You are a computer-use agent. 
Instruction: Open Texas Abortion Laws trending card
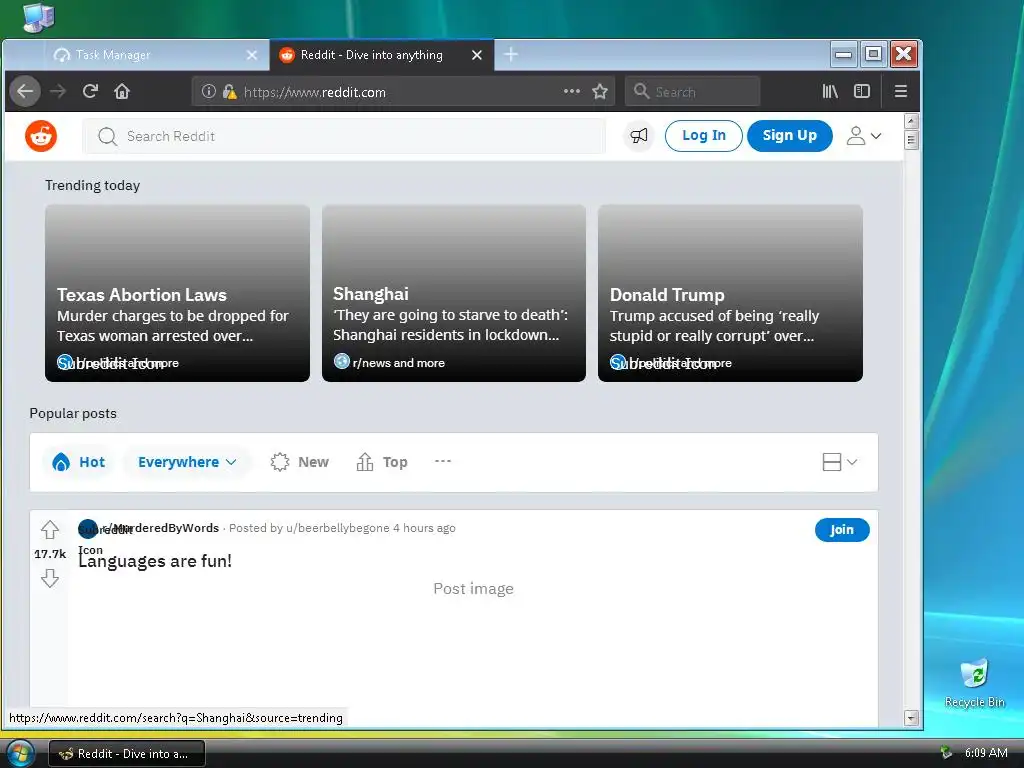(177, 293)
